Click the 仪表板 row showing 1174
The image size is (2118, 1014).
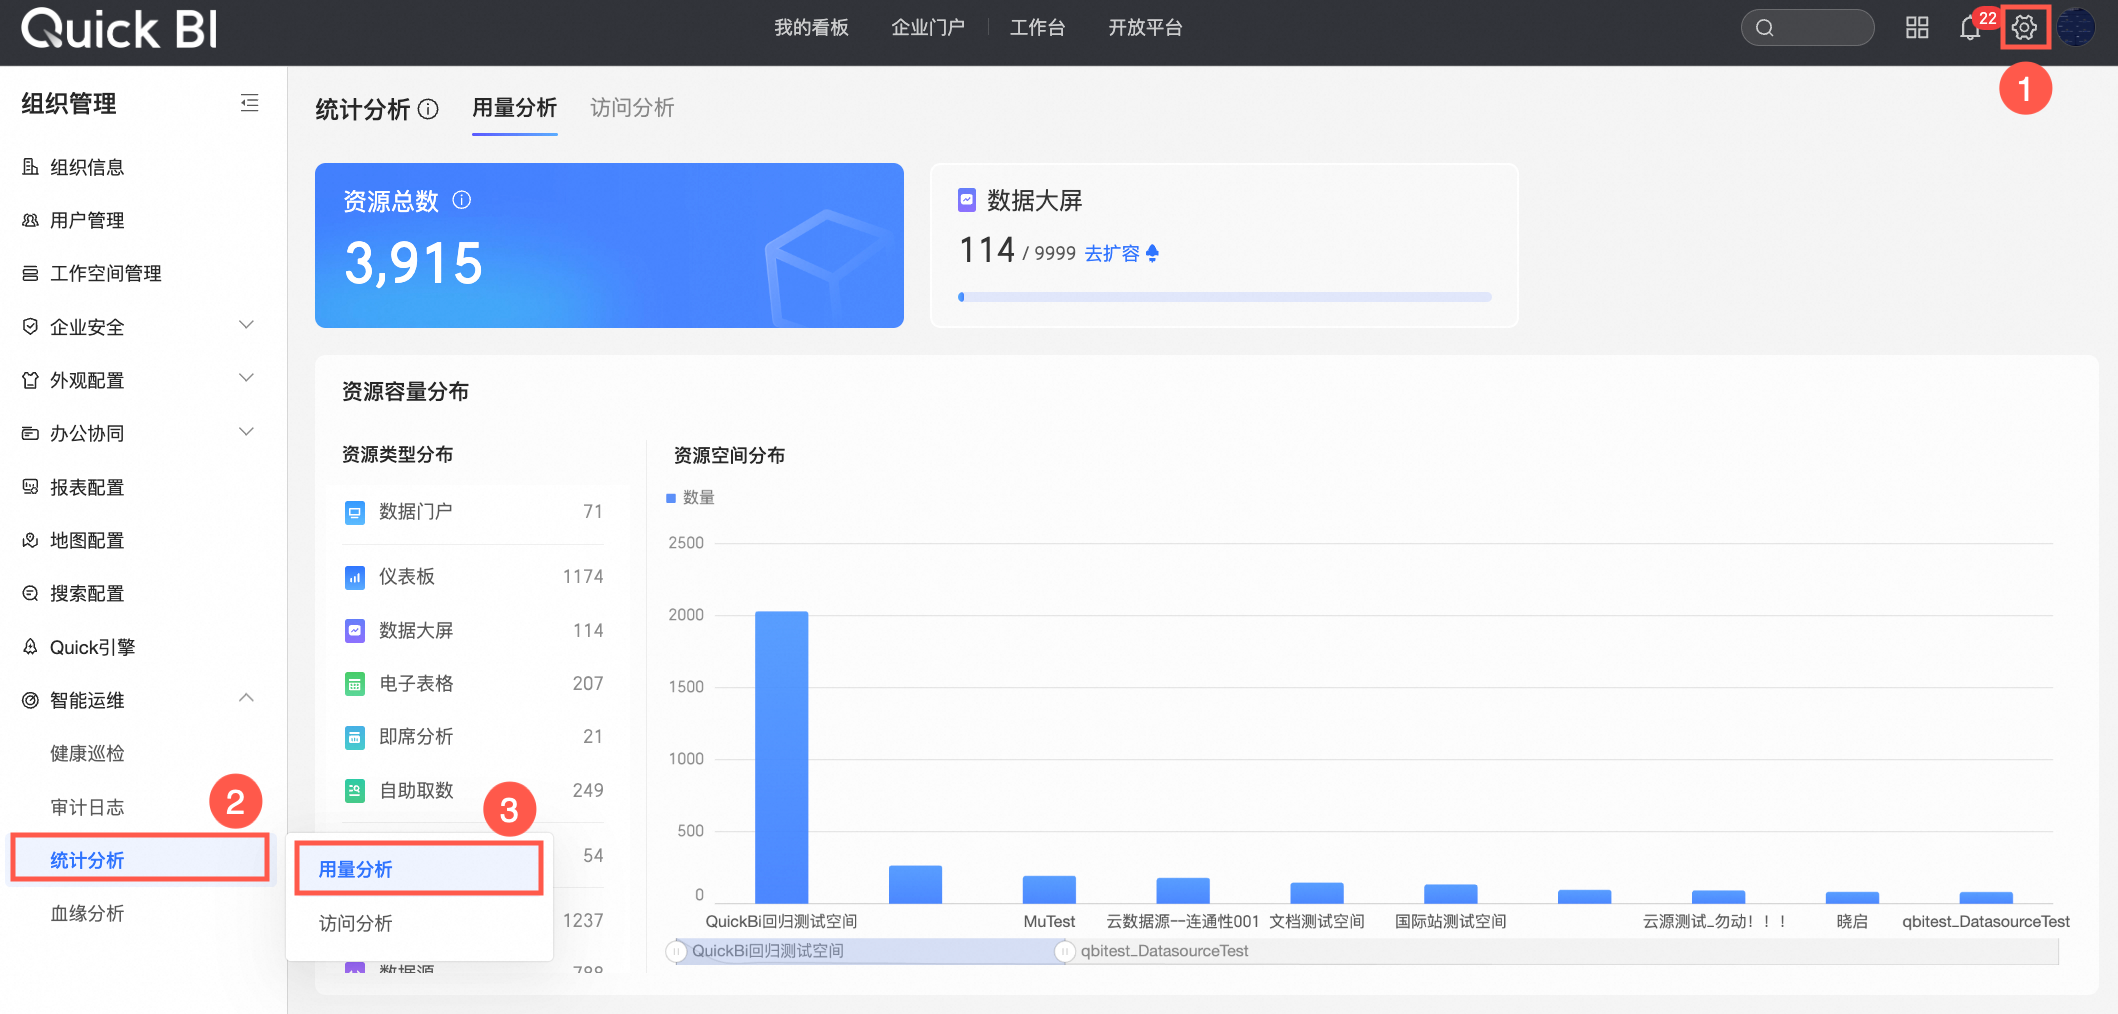[474, 577]
